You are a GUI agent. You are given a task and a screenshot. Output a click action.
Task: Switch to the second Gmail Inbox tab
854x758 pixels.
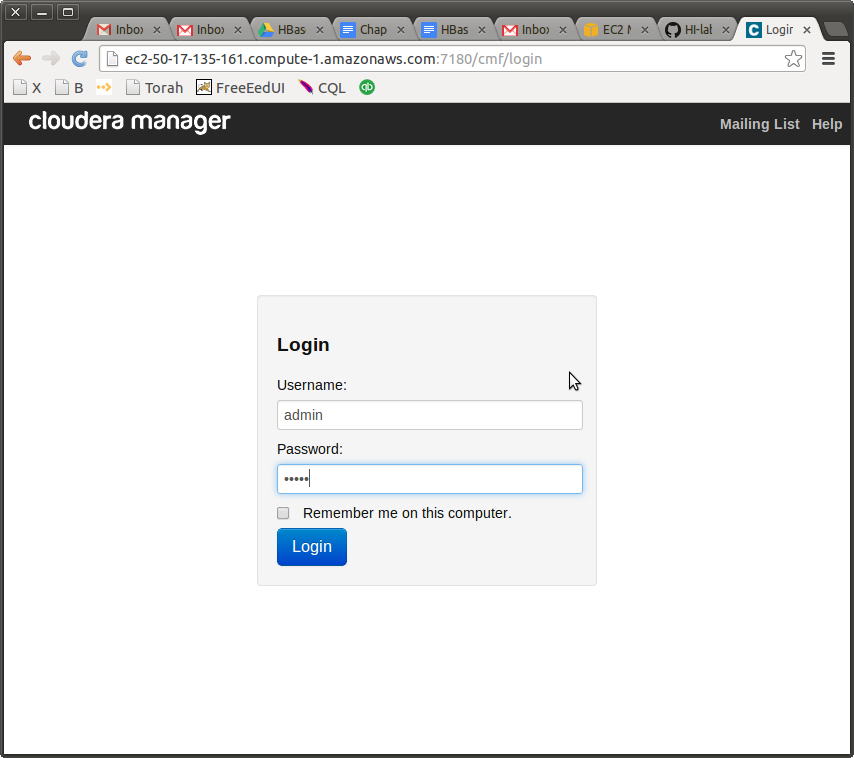click(x=208, y=29)
